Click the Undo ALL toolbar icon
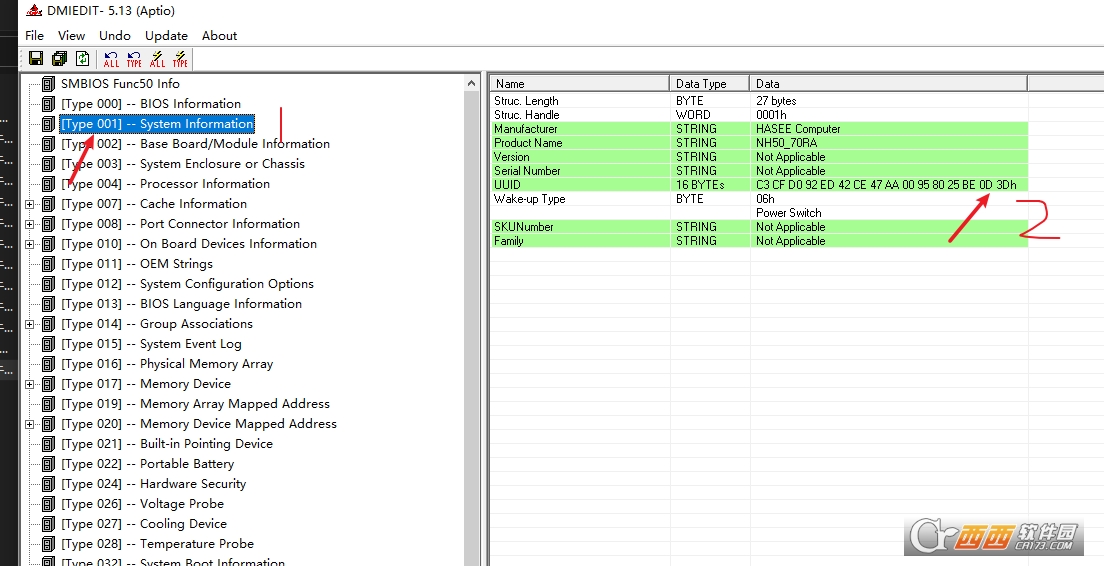 (111, 59)
